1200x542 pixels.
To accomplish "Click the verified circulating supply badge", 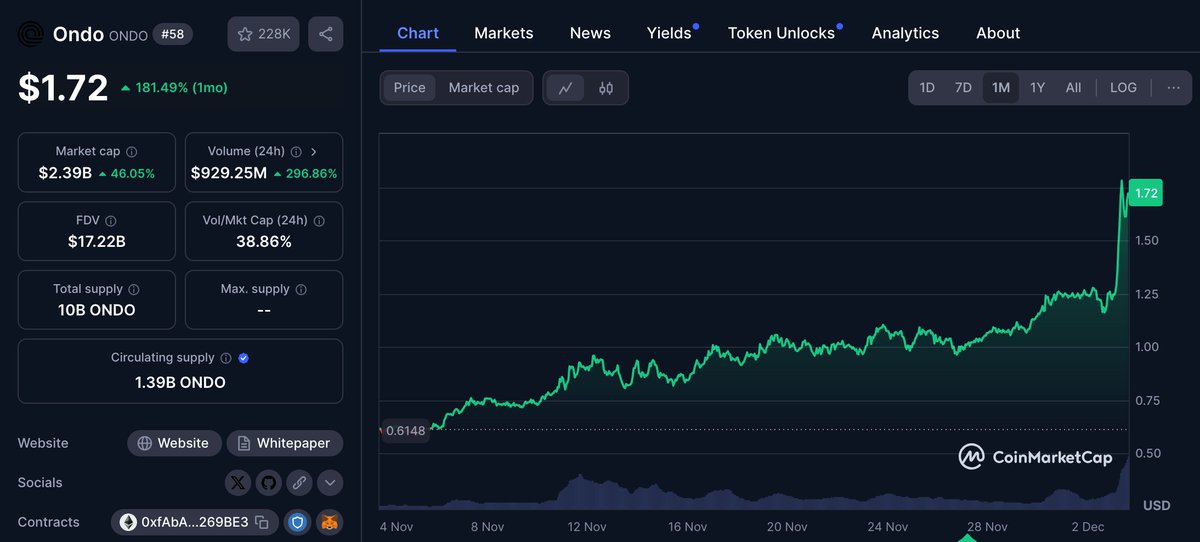I will (x=244, y=358).
